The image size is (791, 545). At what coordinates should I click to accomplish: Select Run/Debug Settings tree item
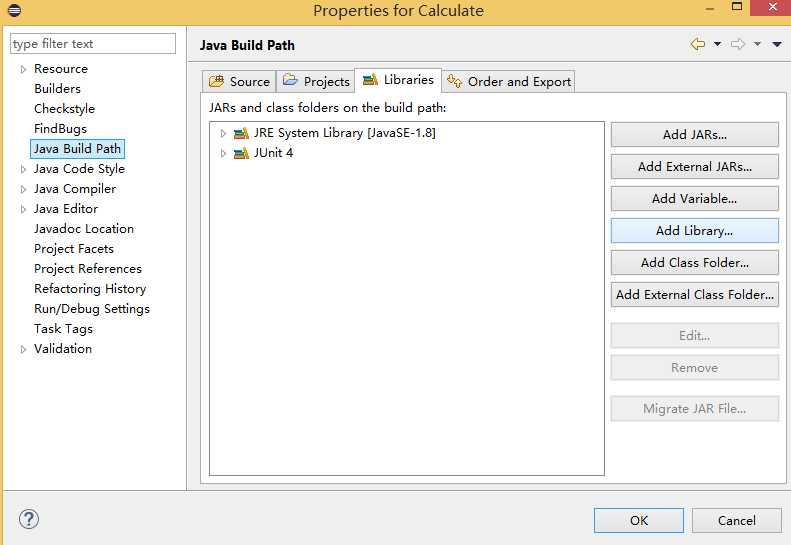click(92, 309)
